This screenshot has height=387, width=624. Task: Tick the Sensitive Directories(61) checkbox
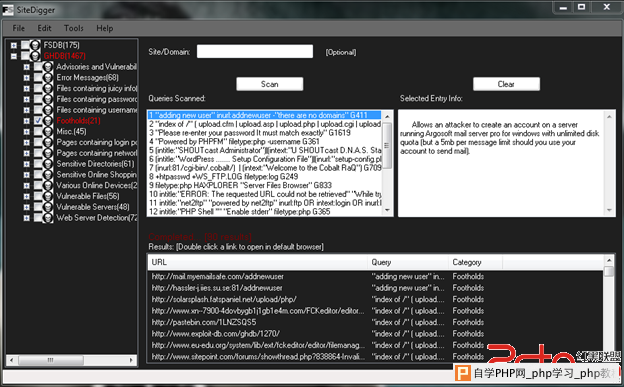(x=38, y=164)
